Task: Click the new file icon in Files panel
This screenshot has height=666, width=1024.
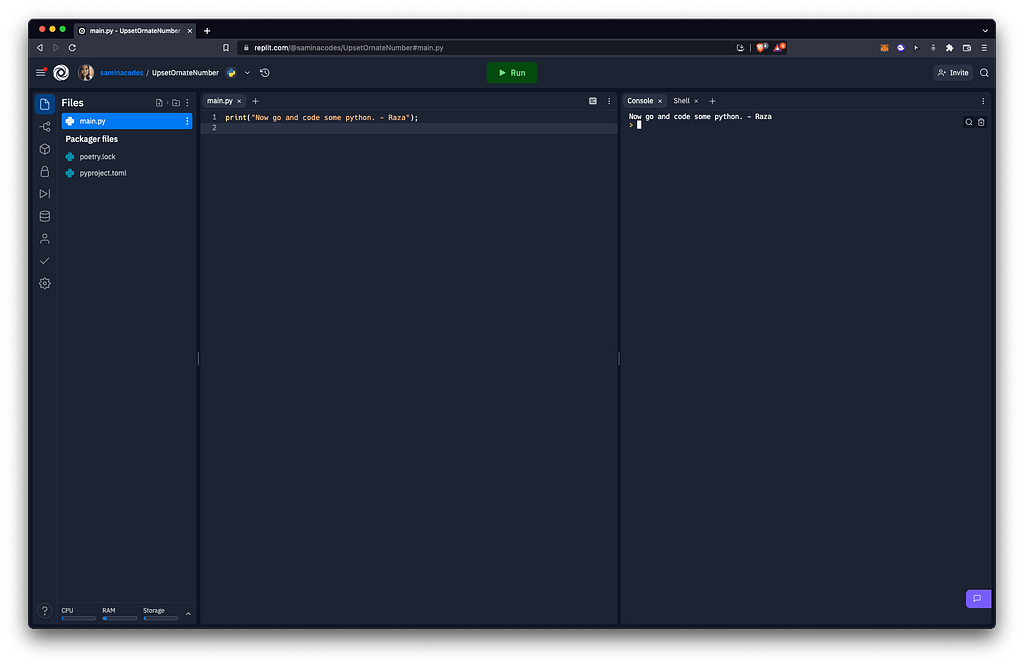Action: [159, 103]
